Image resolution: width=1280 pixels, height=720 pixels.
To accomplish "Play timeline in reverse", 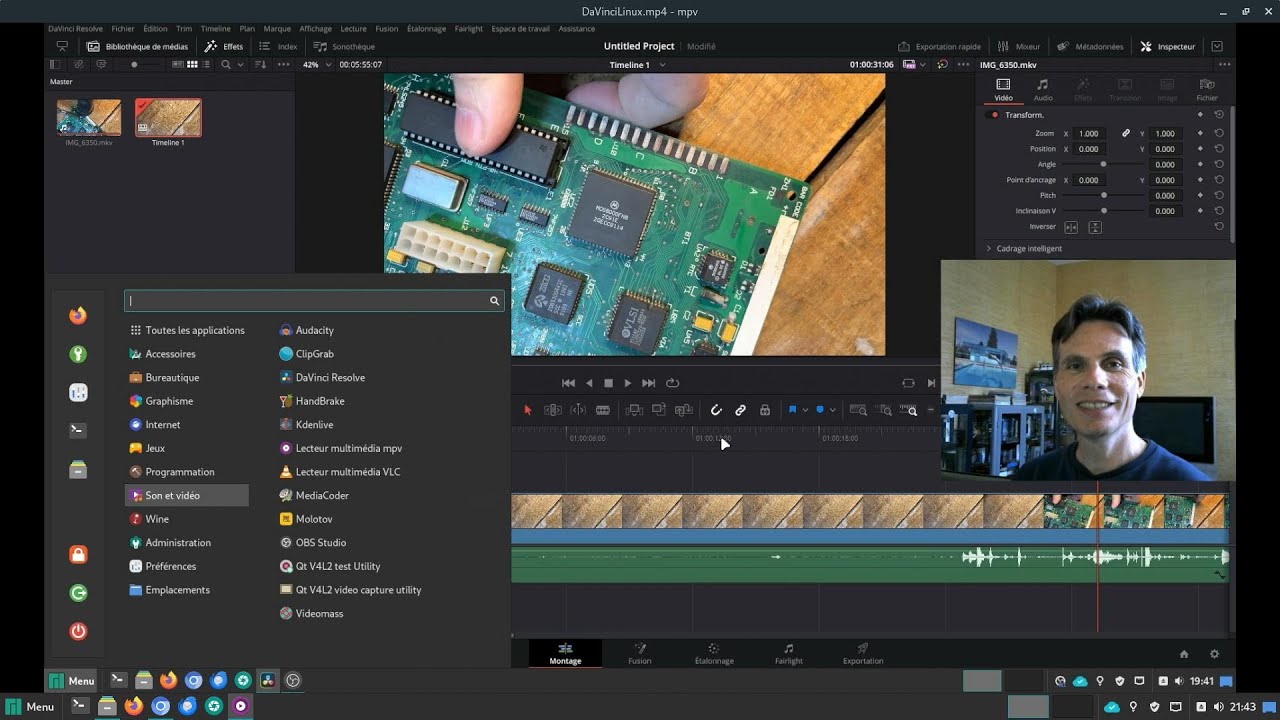I will [589, 383].
